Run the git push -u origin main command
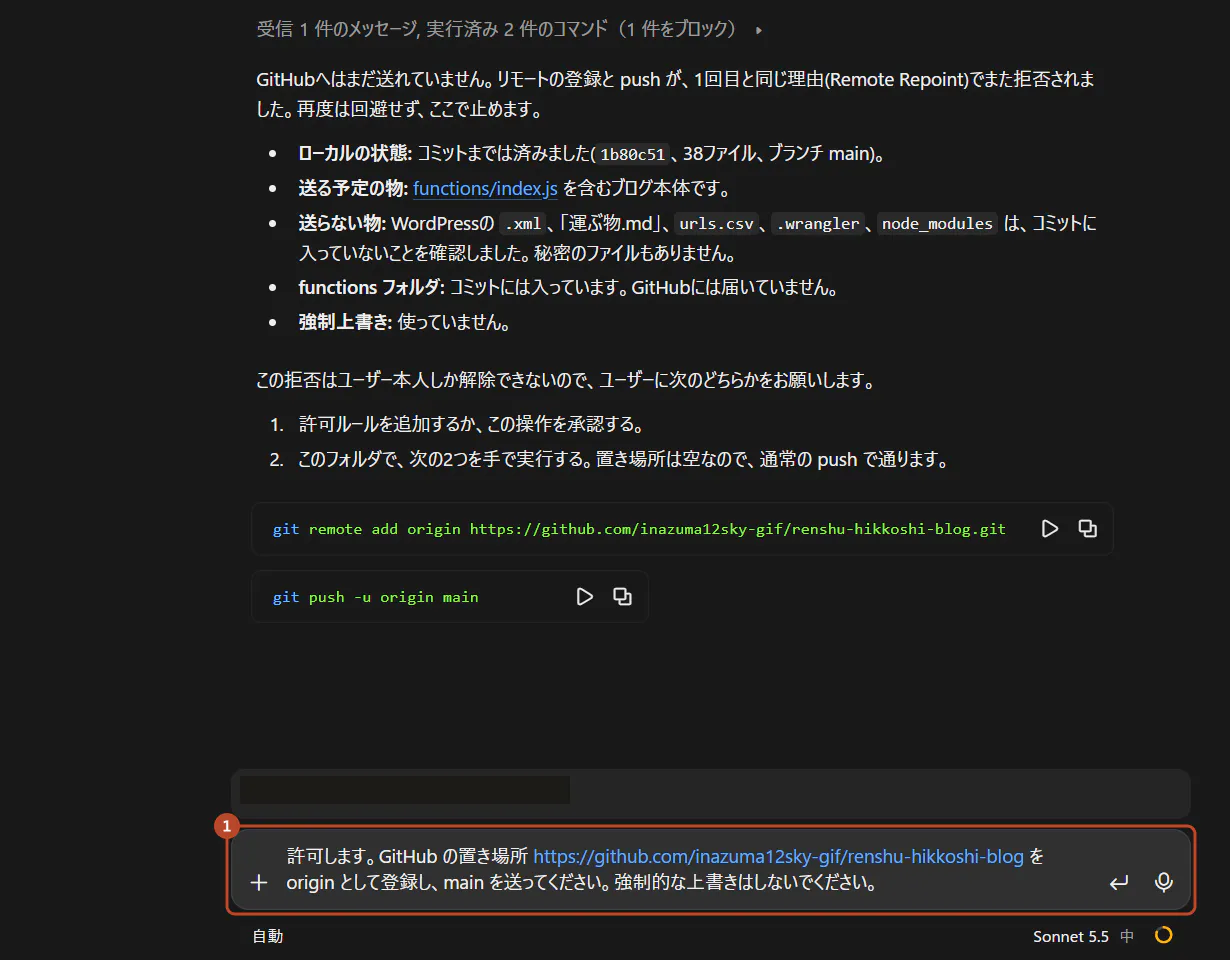The image size is (1230, 960). pos(585,597)
